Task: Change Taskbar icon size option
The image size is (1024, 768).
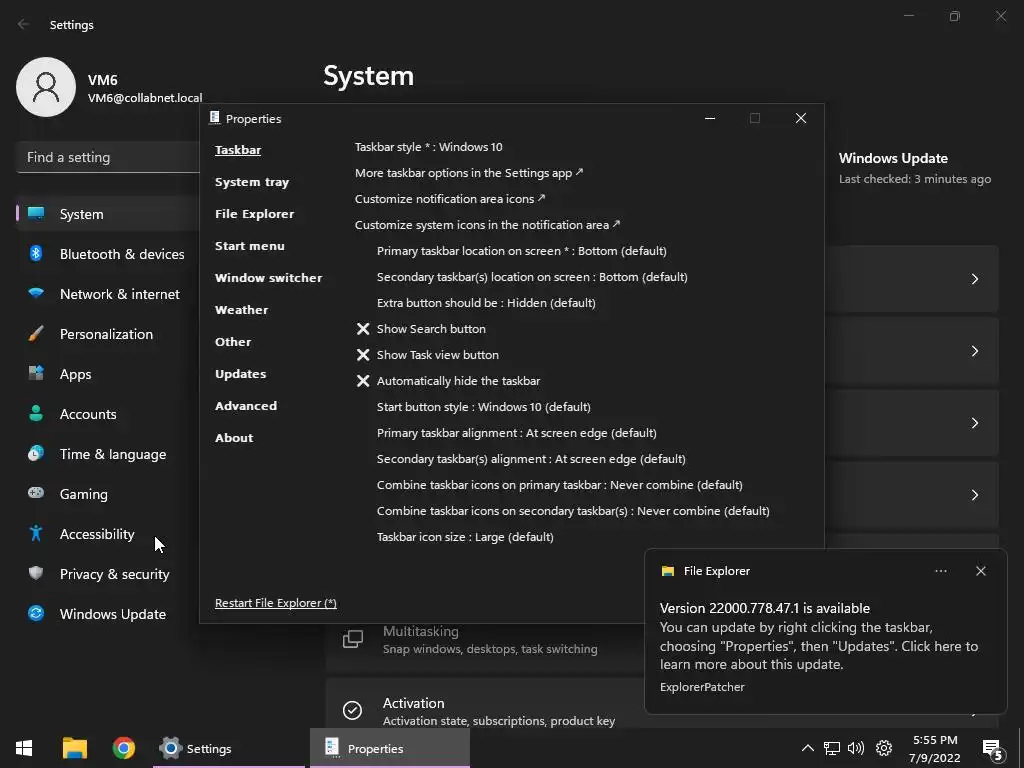Action: point(465,537)
